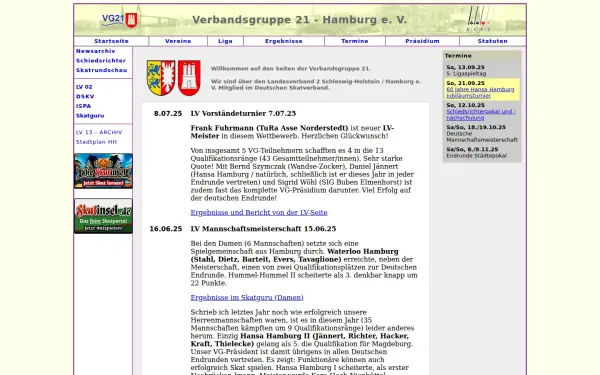Screen dimensions: 600x375
Task: Open the Liga menu item
Action: pyautogui.click(x=225, y=41)
